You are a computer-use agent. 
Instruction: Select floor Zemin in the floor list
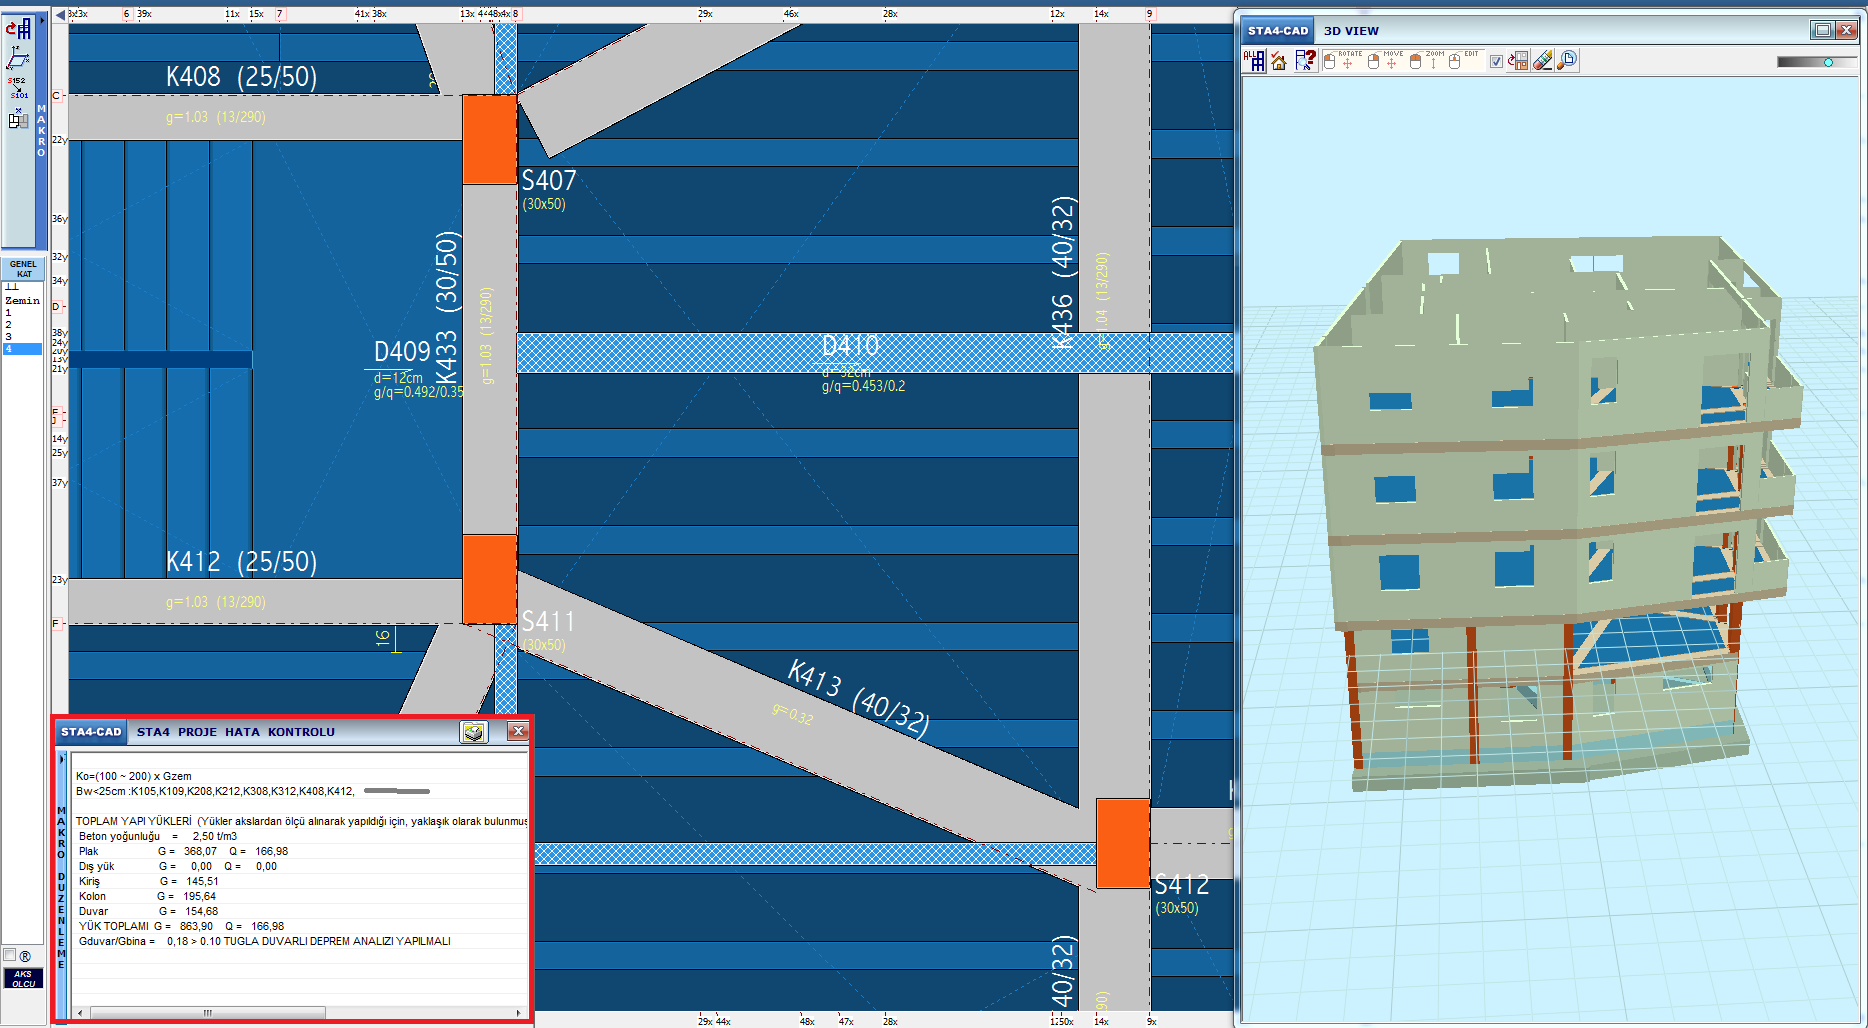(x=22, y=300)
